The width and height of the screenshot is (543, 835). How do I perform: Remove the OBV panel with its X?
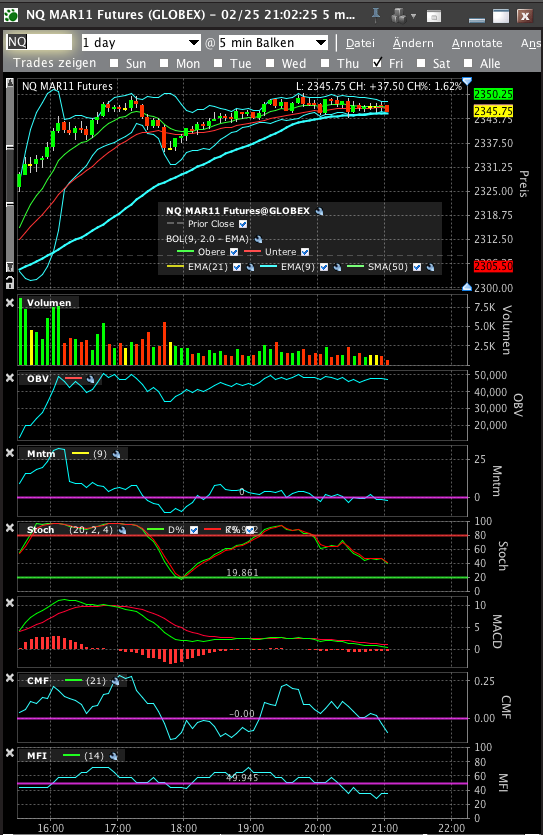point(10,378)
